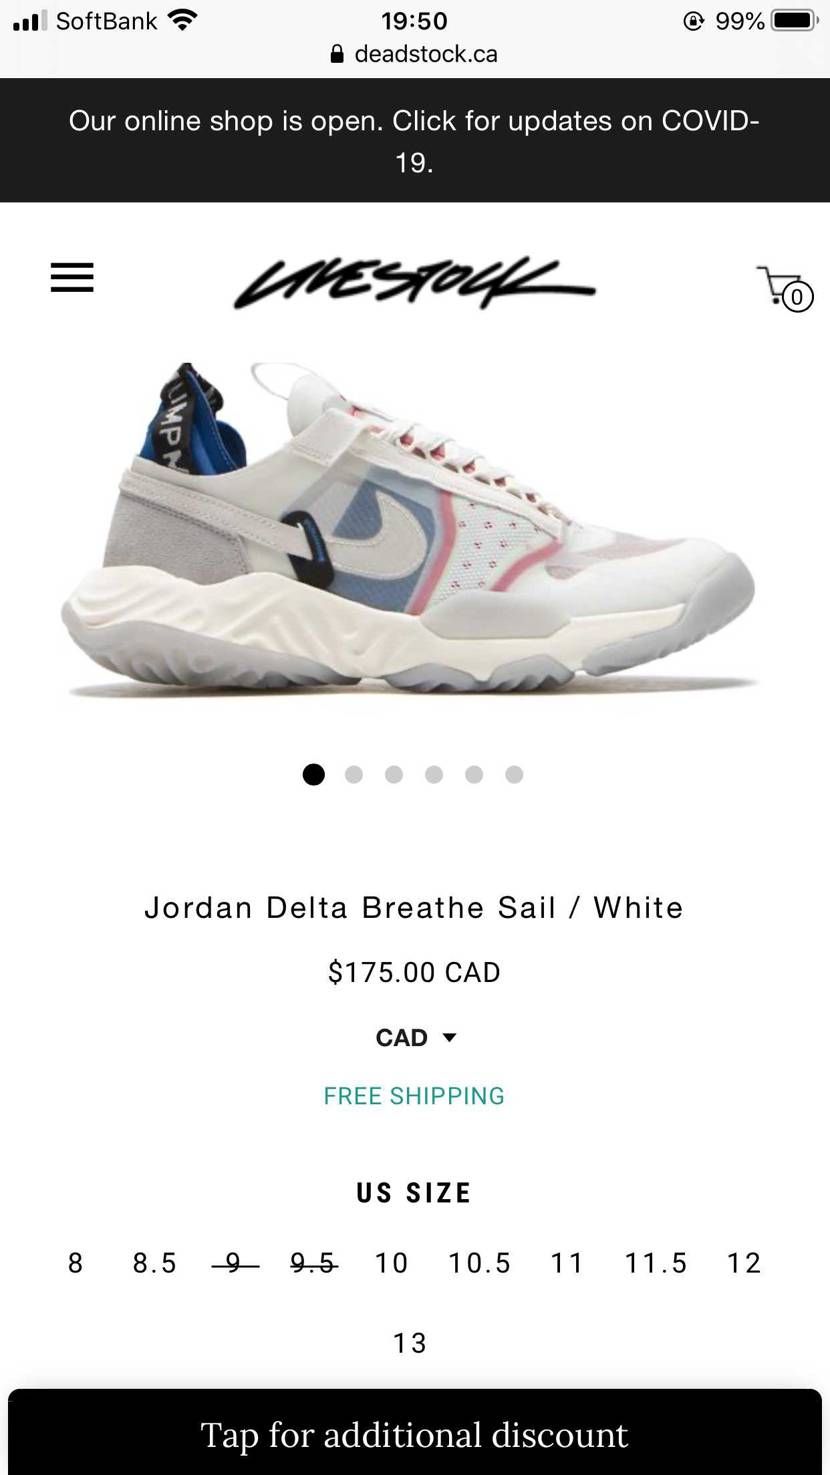Select US size 12

[x=744, y=1263]
